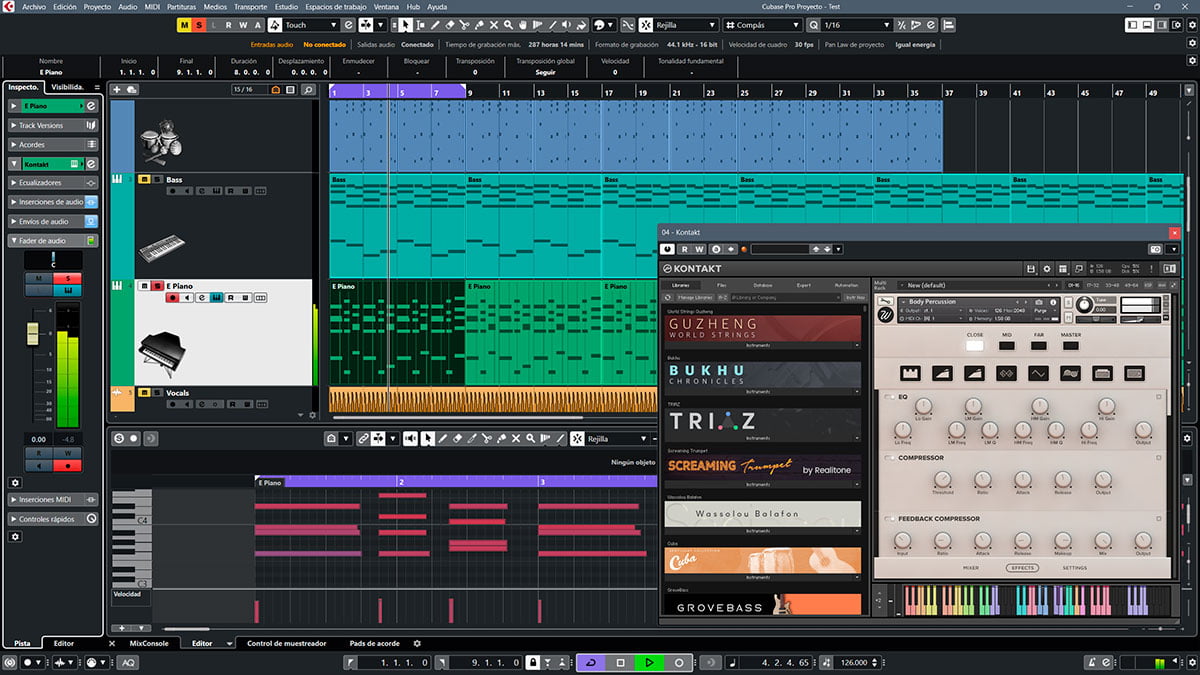
Task: Select scissors tool in key editor toolbar
Action: (487, 438)
